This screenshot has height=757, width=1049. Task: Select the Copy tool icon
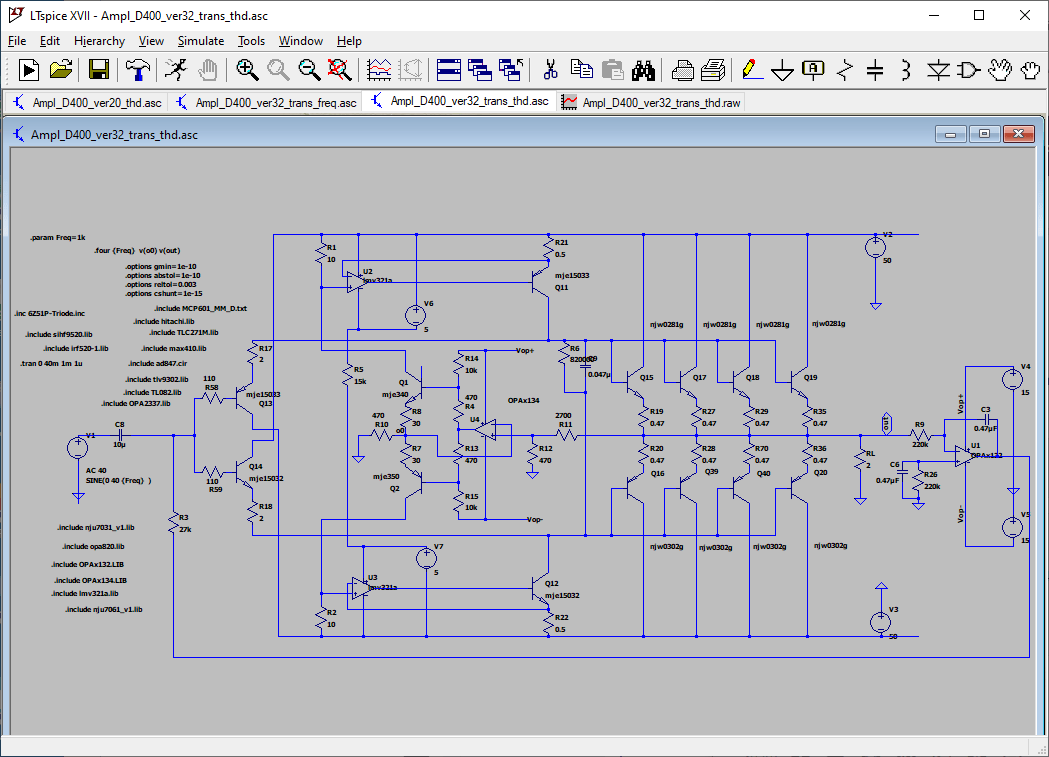click(581, 70)
